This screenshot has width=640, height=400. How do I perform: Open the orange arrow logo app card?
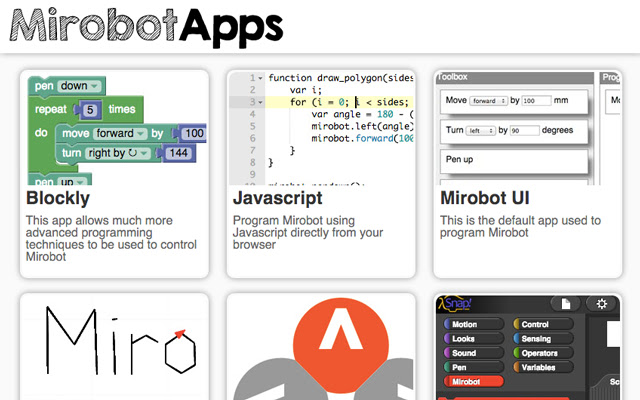tap(321, 347)
